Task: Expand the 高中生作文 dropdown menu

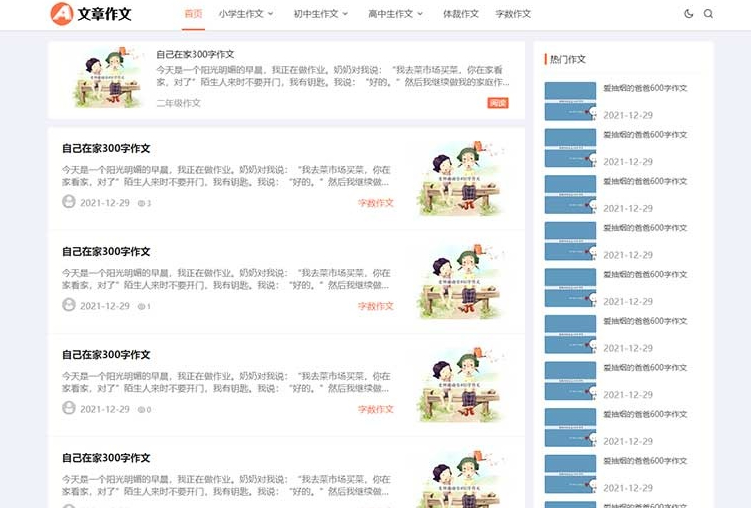Action: tap(395, 14)
